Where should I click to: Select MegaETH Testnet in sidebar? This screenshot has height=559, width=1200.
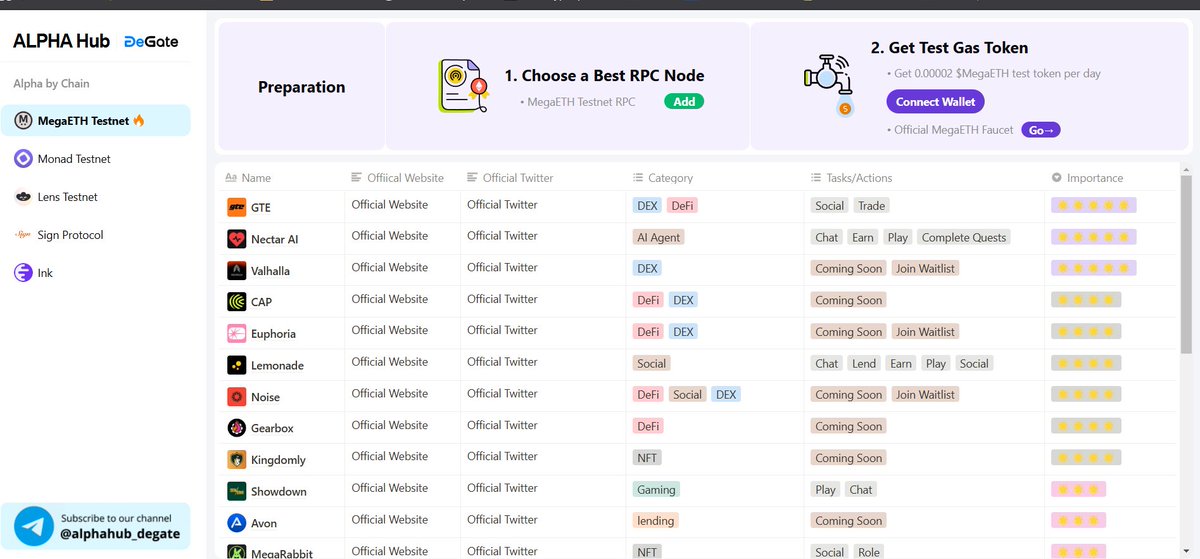(96, 121)
